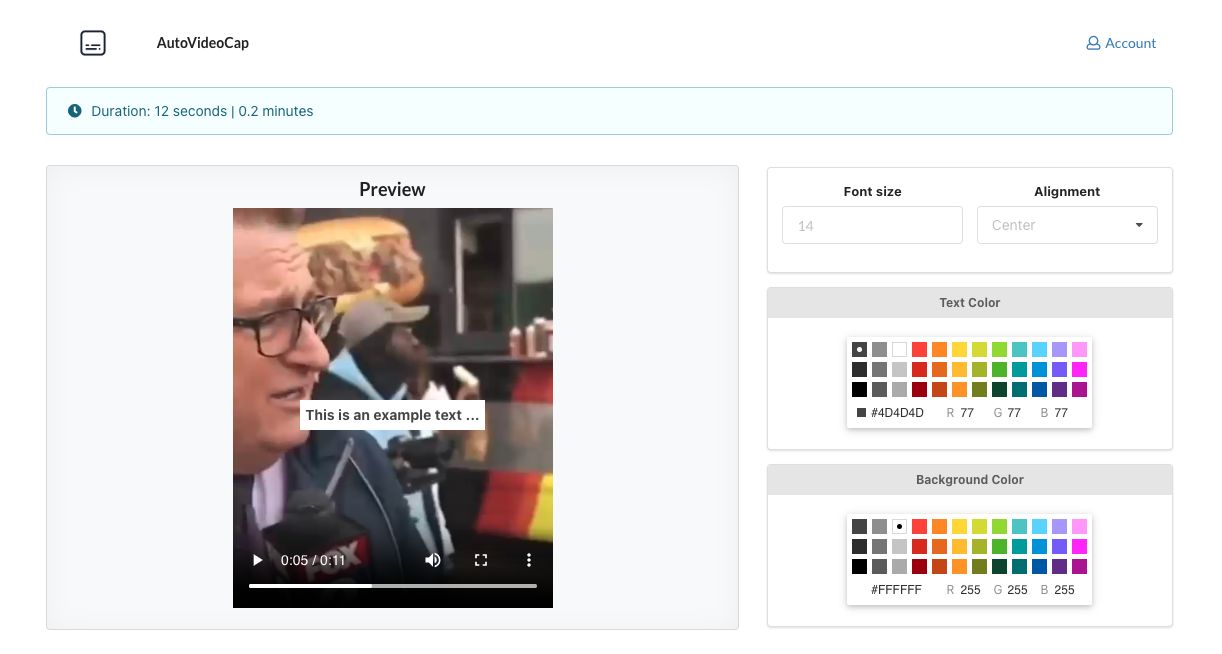Choose top-row red in Text Color
The image size is (1222, 654).
(919, 349)
